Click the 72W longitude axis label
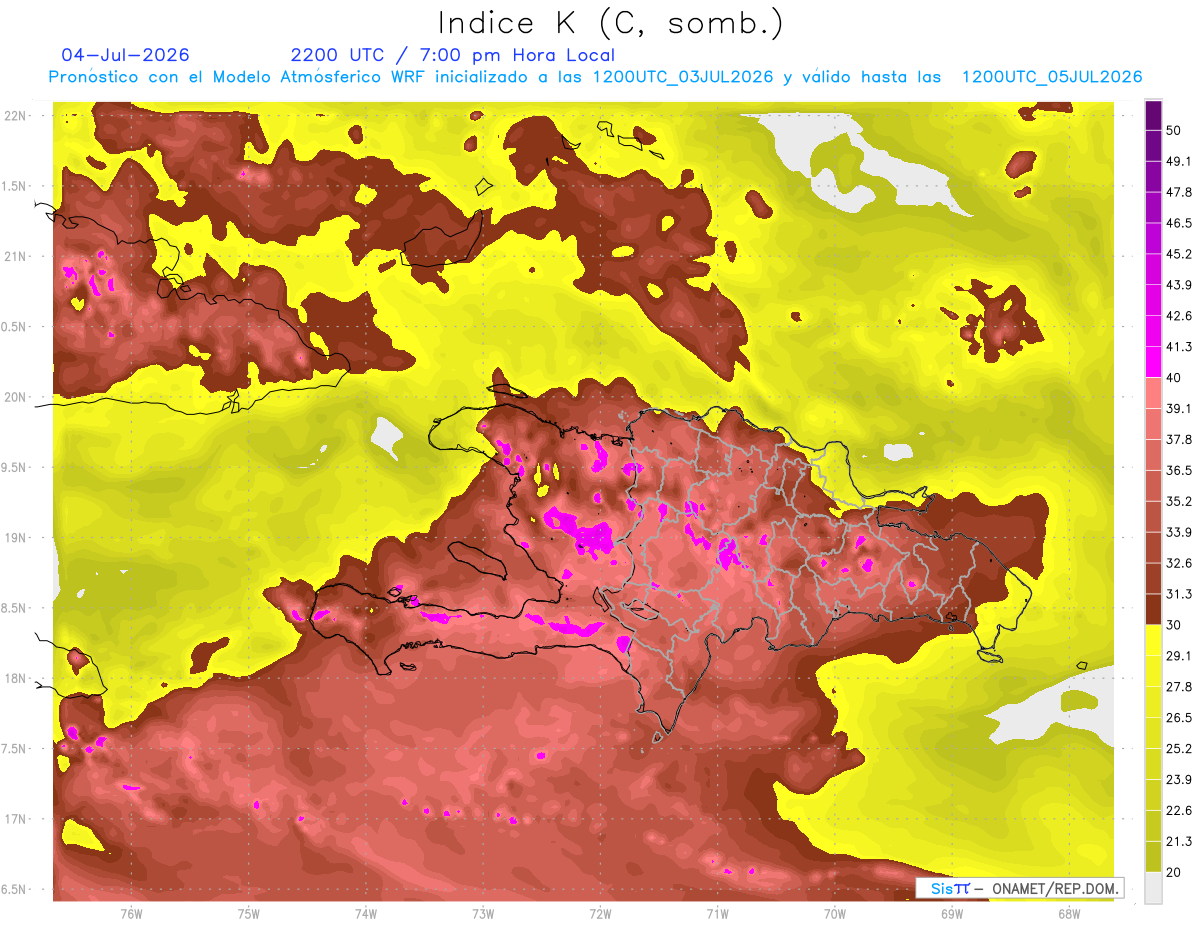The image size is (1200, 927). [x=600, y=914]
